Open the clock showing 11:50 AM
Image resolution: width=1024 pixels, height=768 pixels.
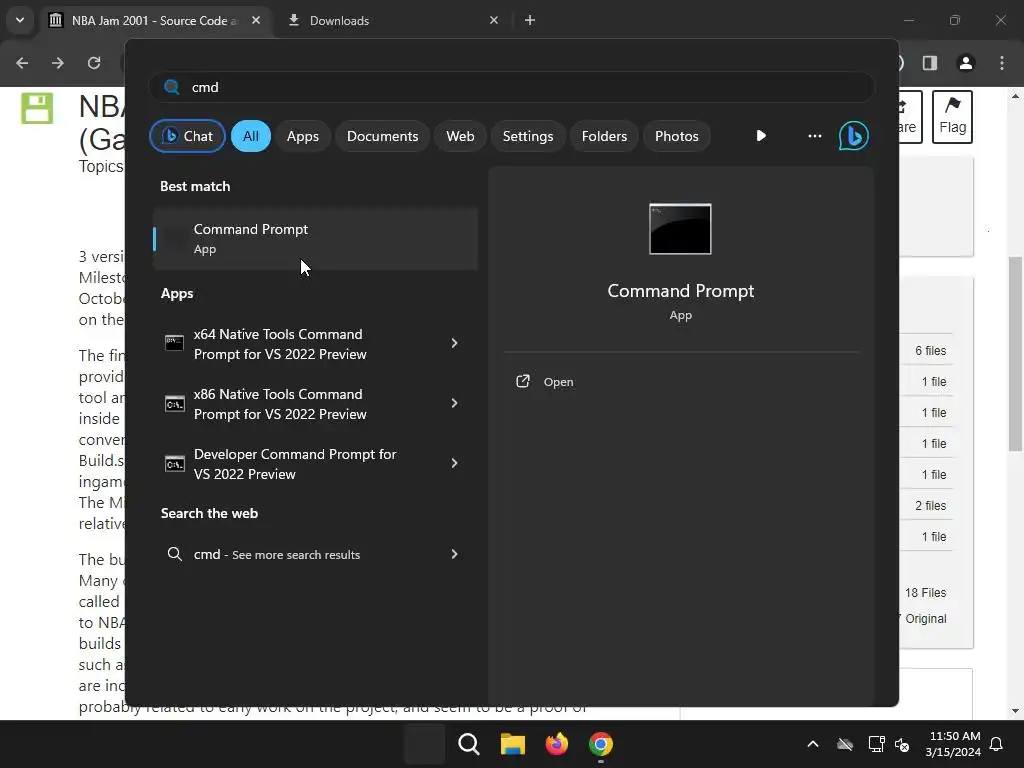pos(953,744)
